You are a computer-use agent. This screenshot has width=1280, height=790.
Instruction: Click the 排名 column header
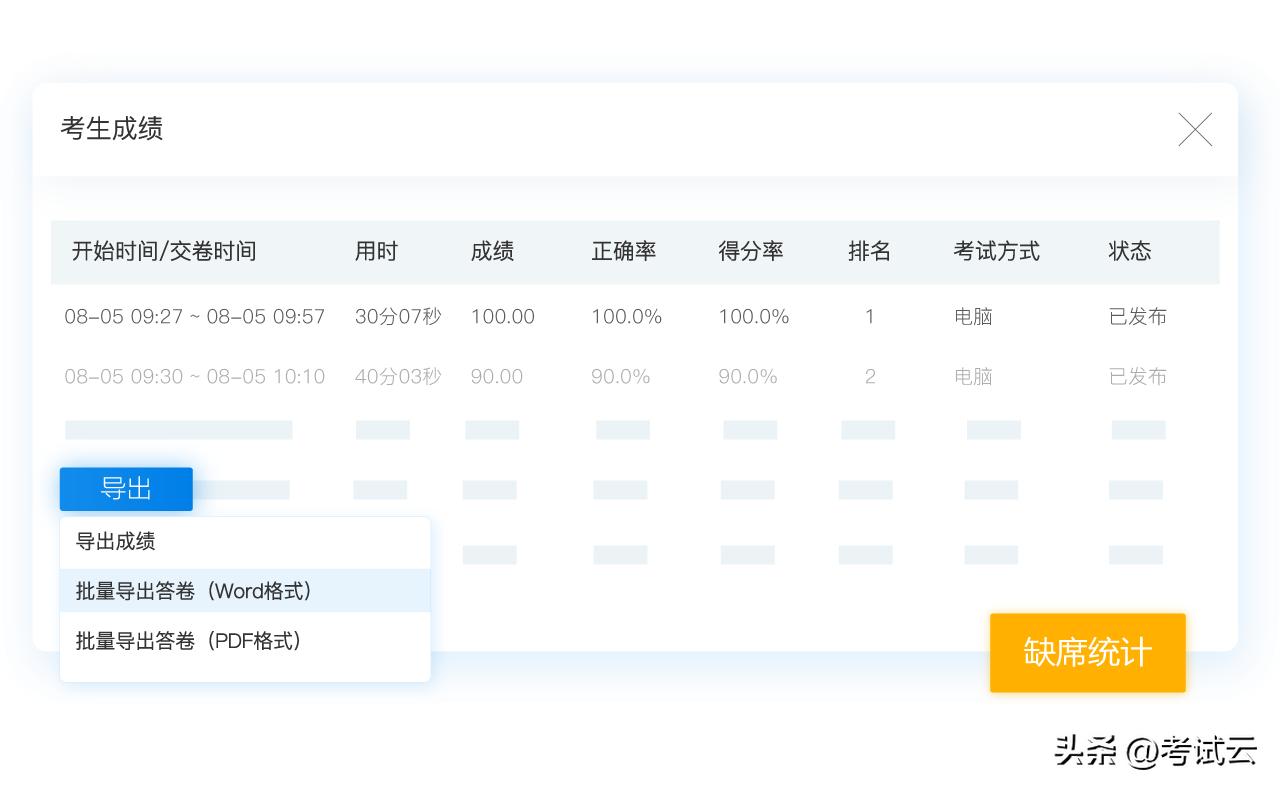click(x=869, y=252)
